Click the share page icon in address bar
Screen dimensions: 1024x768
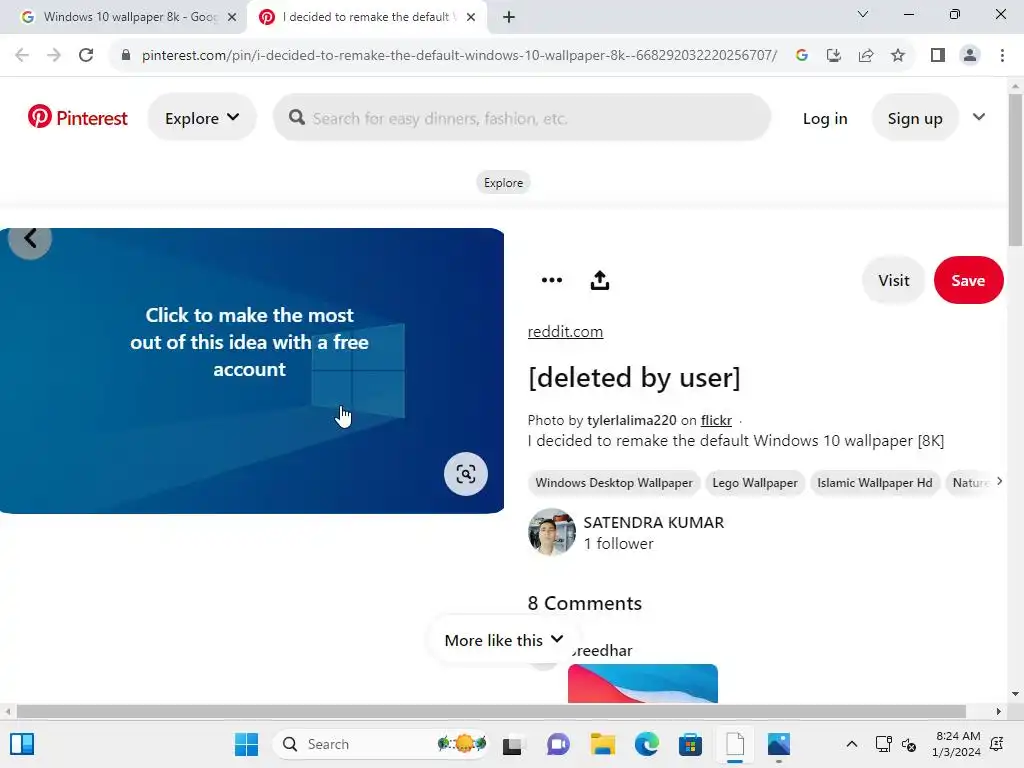(x=866, y=56)
